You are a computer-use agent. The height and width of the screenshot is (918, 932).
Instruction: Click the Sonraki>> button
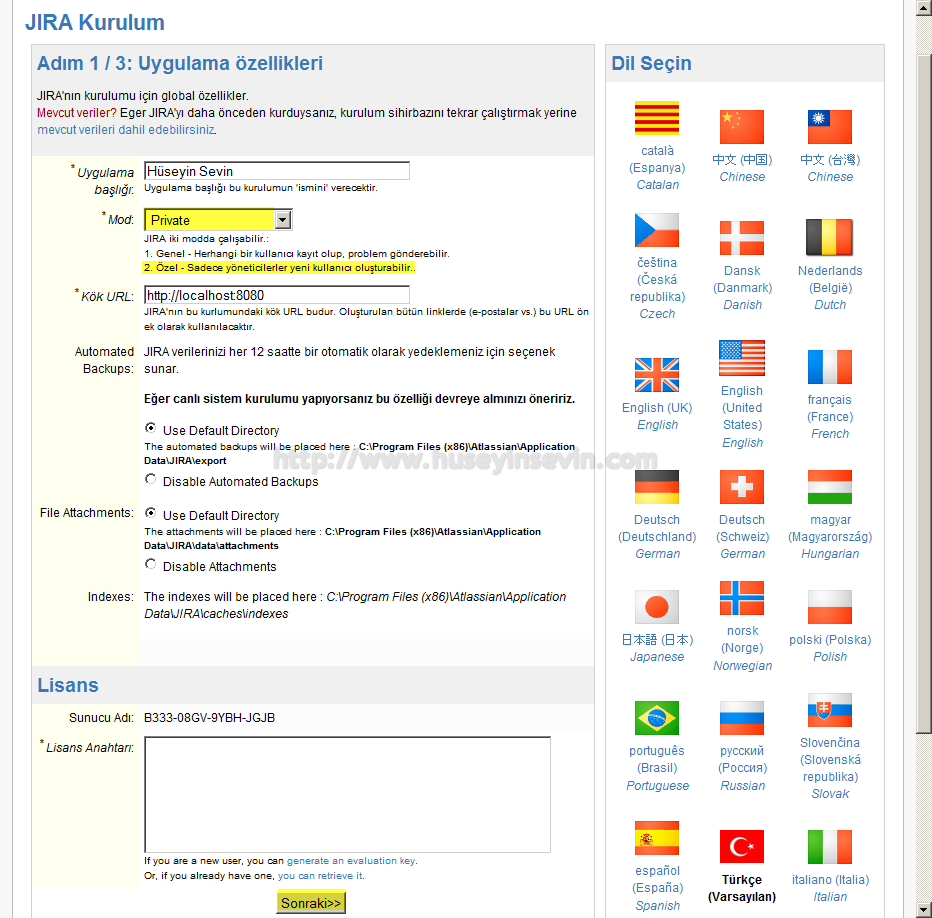[x=311, y=903]
